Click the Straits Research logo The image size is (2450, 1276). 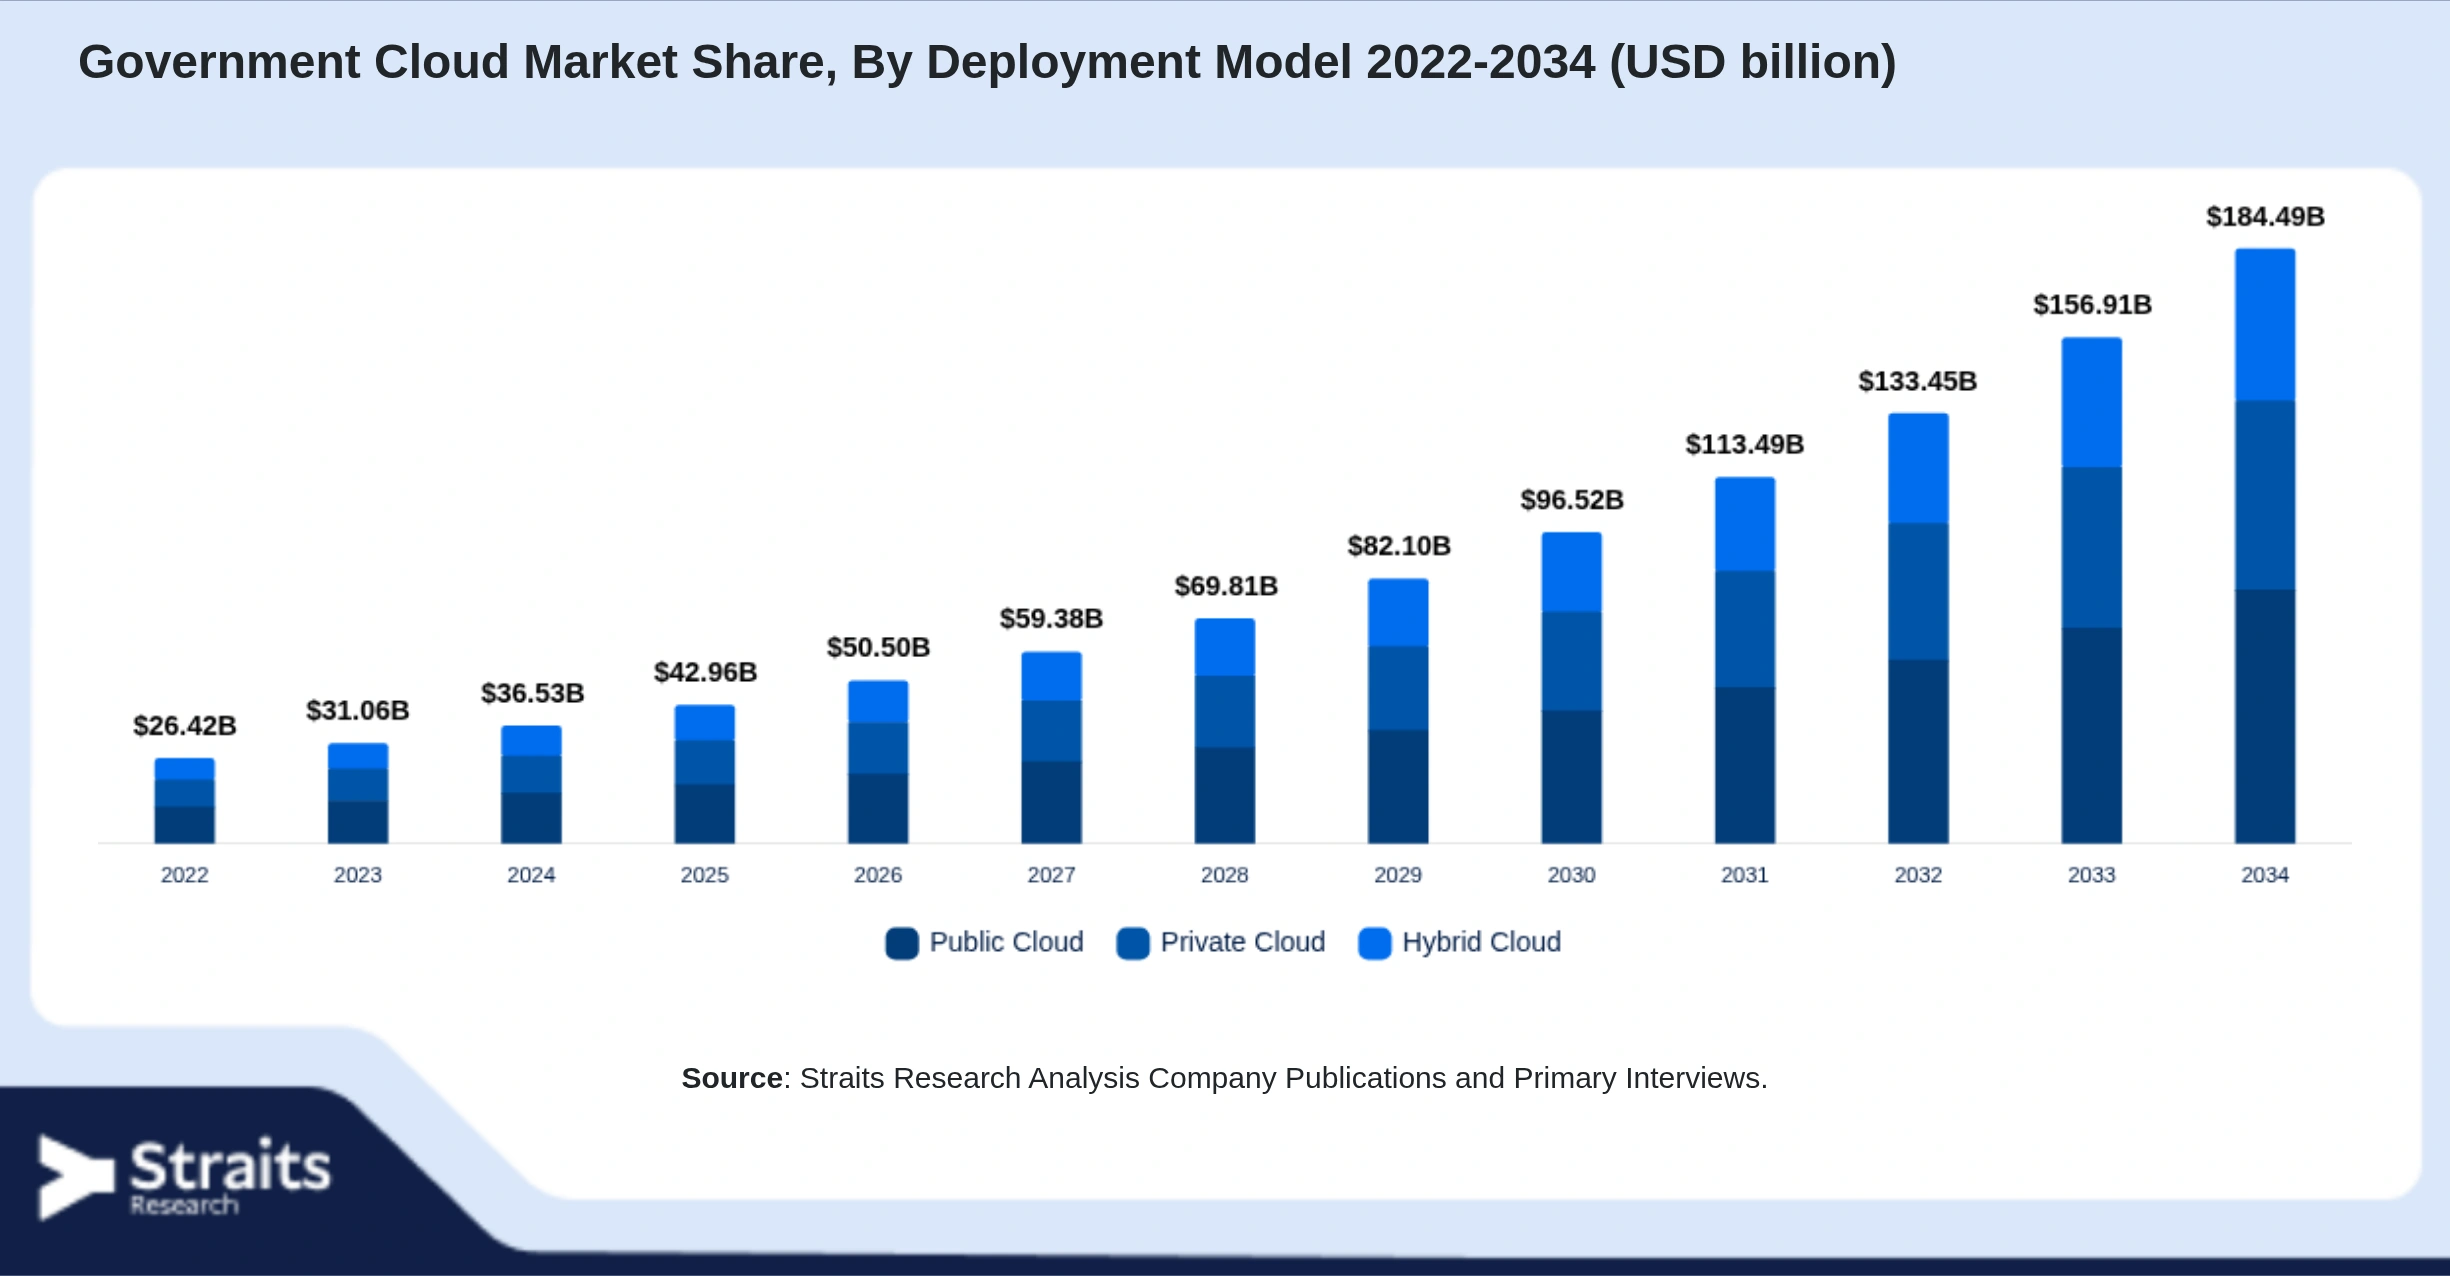pos(184,1177)
